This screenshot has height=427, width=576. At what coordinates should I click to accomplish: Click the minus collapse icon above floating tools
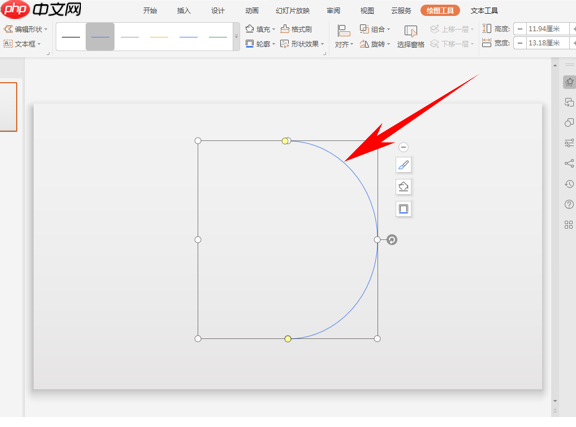coord(403,147)
